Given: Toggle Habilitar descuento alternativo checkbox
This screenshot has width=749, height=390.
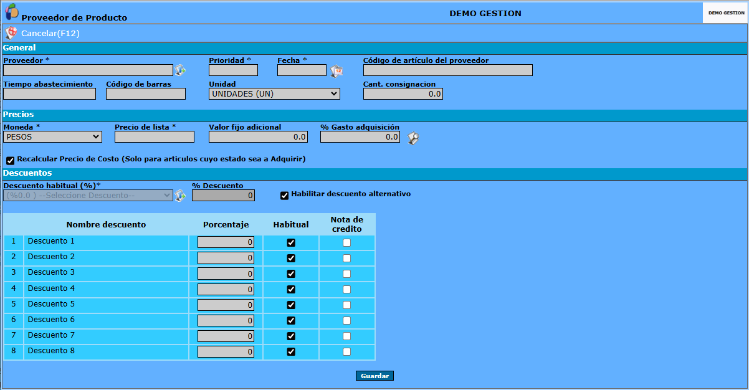Looking at the screenshot, I should [284, 195].
